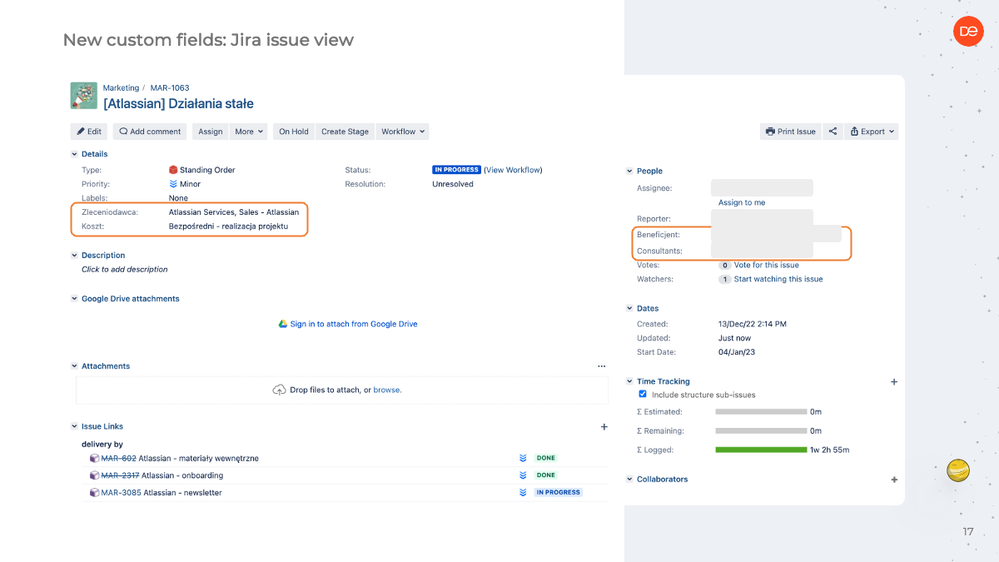Click the green Logged time bar

(761, 450)
